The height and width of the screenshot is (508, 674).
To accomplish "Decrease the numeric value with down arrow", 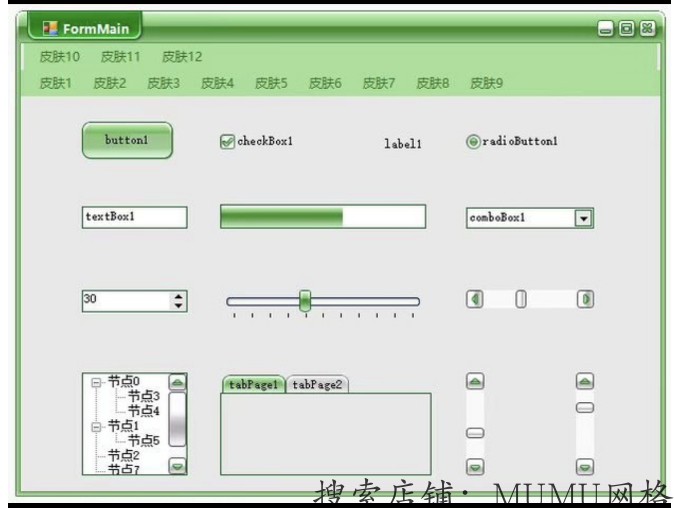I will [x=178, y=306].
